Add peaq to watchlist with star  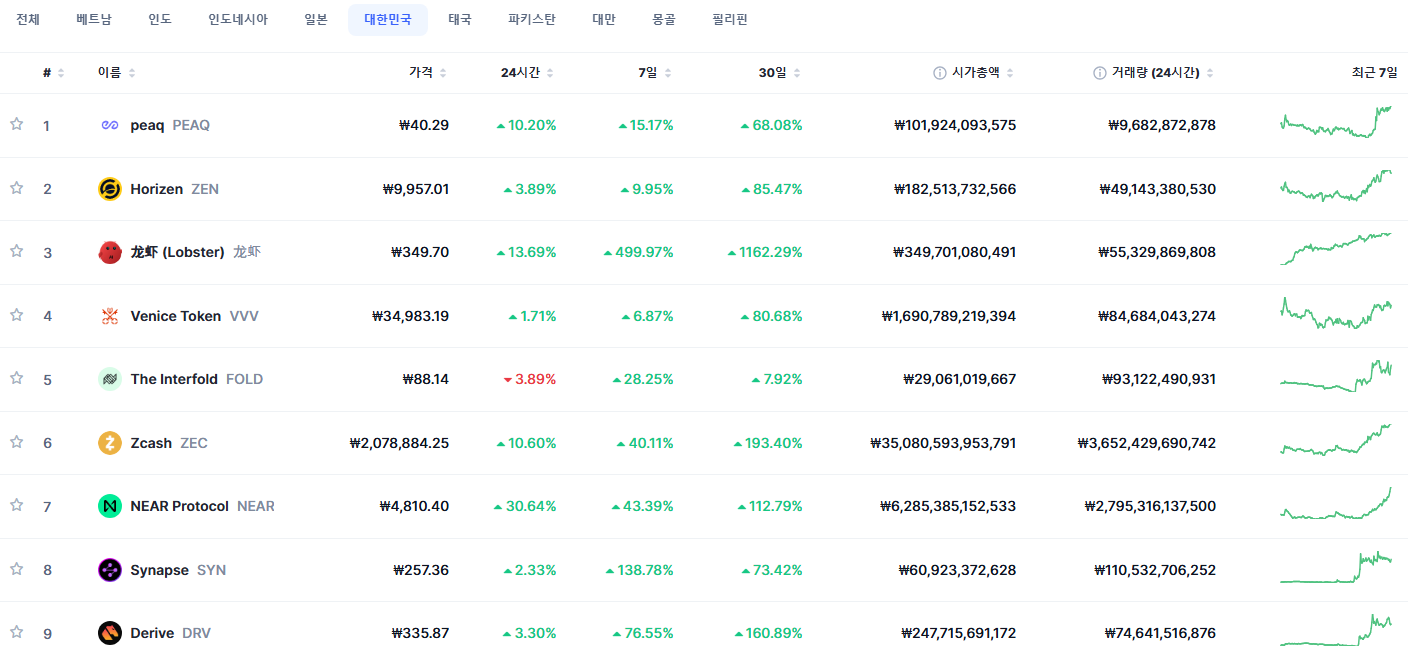tap(16, 124)
